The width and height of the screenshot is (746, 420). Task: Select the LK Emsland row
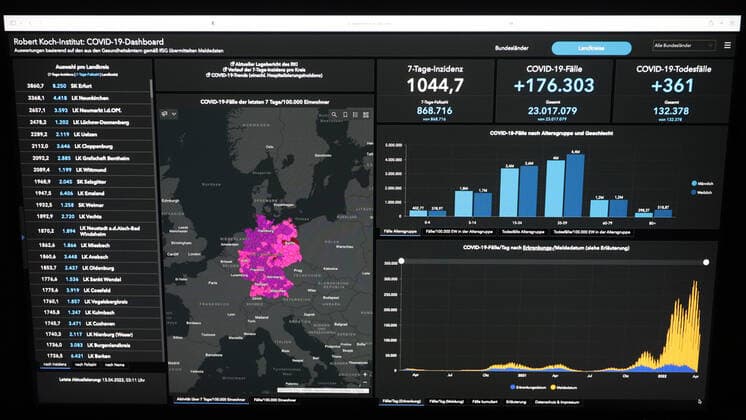pos(91,193)
